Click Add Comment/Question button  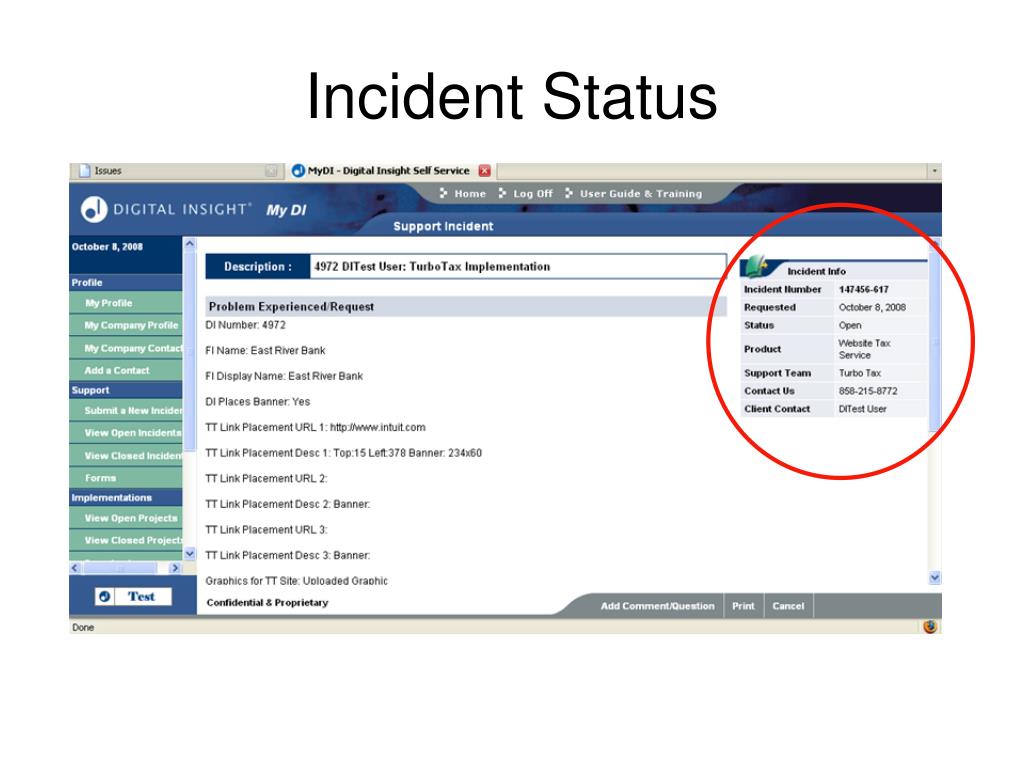point(658,606)
